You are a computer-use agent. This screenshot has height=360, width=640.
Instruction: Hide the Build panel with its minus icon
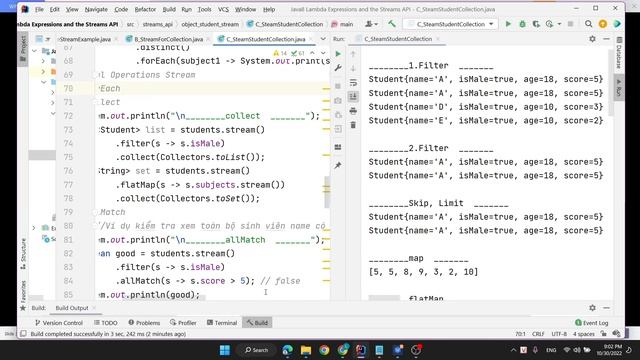(607, 308)
